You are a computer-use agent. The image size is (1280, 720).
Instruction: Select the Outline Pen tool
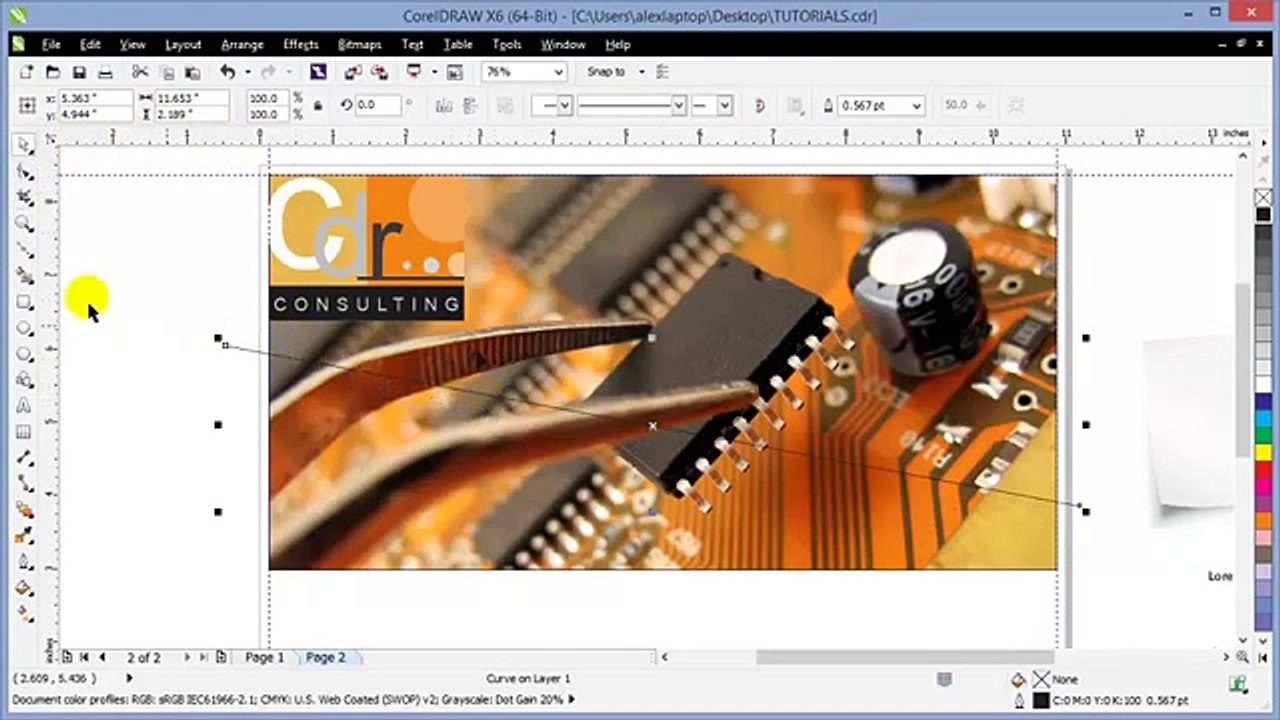pos(24,562)
